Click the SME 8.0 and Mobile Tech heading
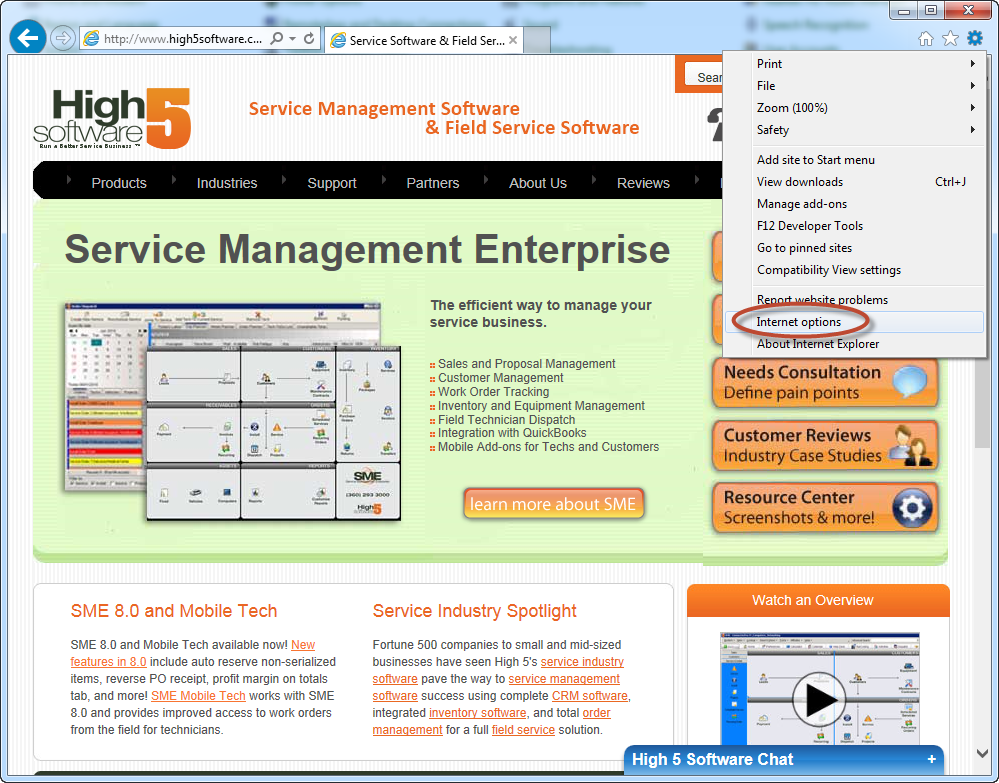This screenshot has height=783, width=999. click(x=174, y=610)
